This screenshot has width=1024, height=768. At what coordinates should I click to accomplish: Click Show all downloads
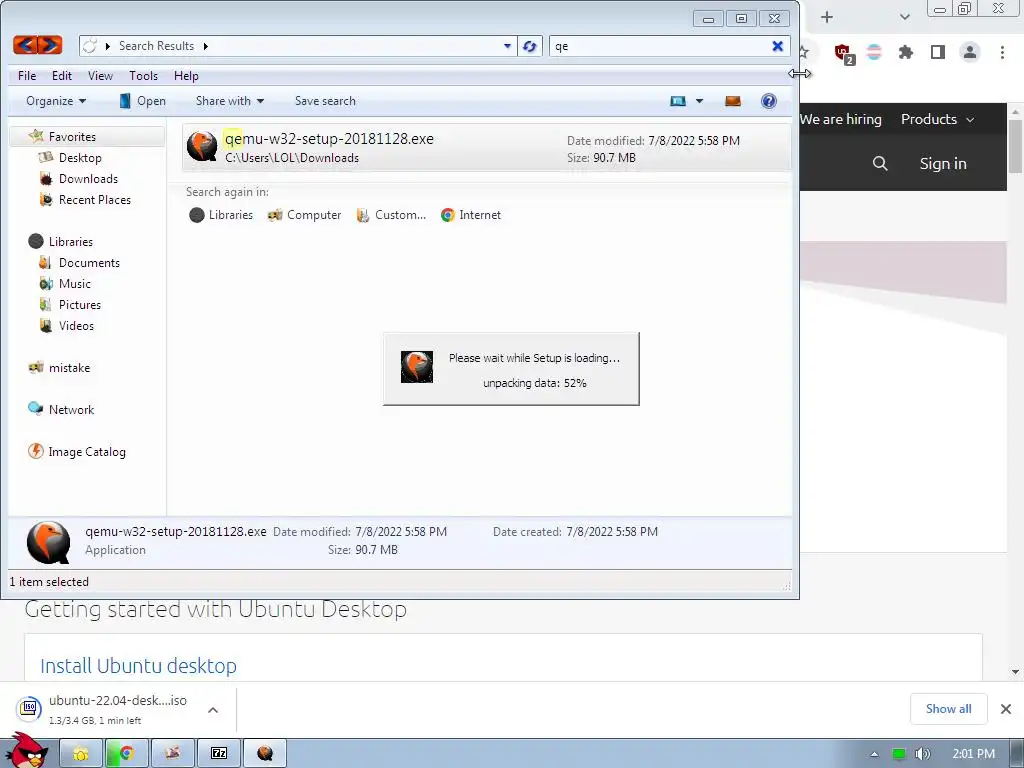(x=948, y=709)
